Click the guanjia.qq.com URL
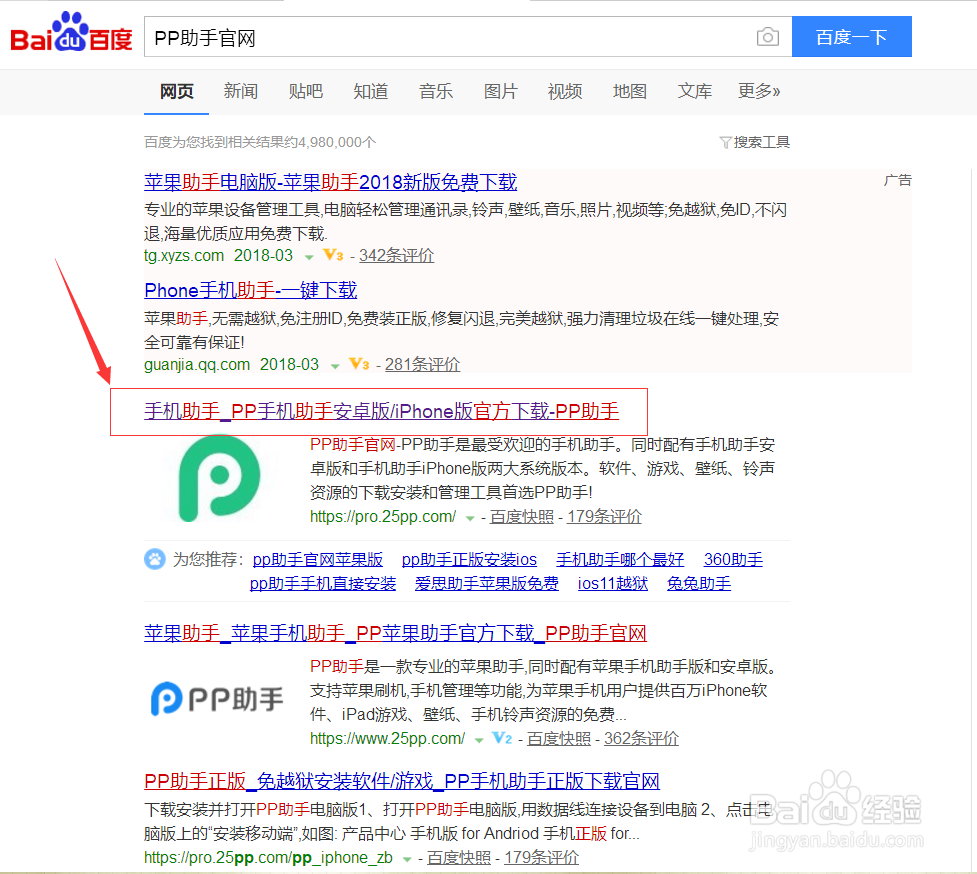977x874 pixels. pos(197,364)
